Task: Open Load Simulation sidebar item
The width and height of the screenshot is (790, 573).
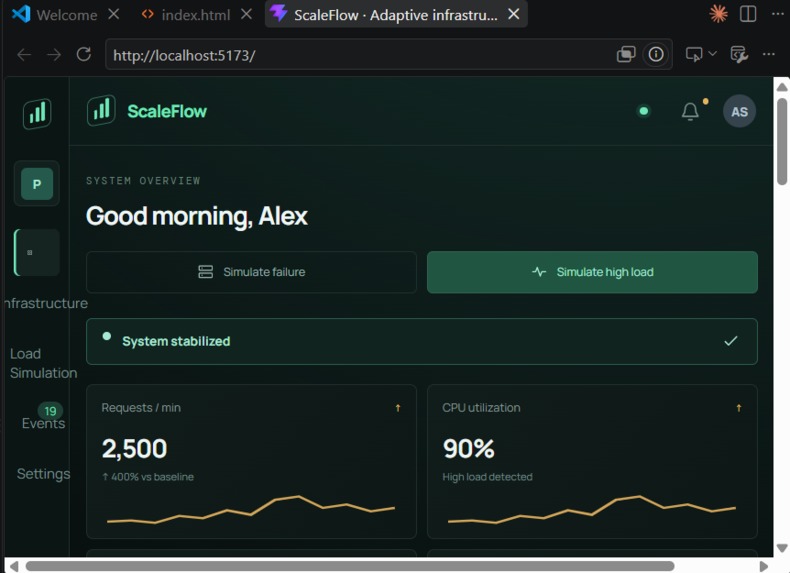Action: [x=43, y=363]
